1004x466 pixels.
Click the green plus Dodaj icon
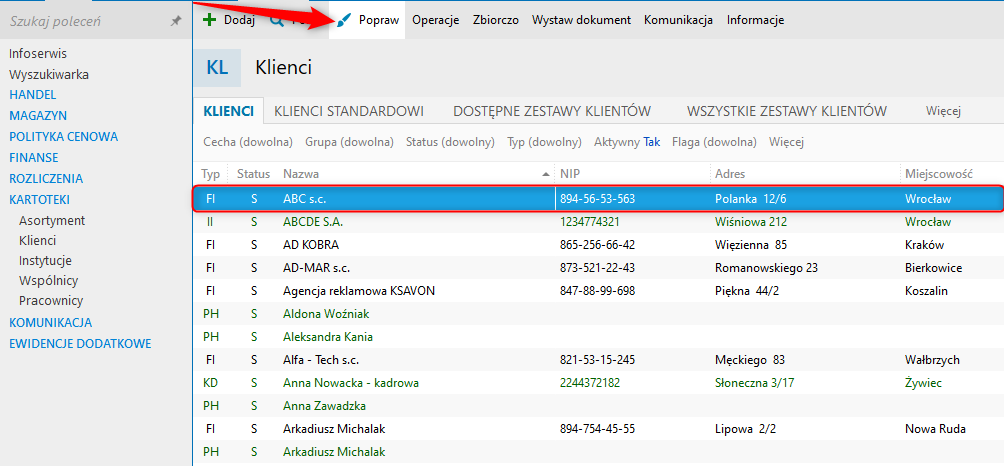tap(209, 20)
